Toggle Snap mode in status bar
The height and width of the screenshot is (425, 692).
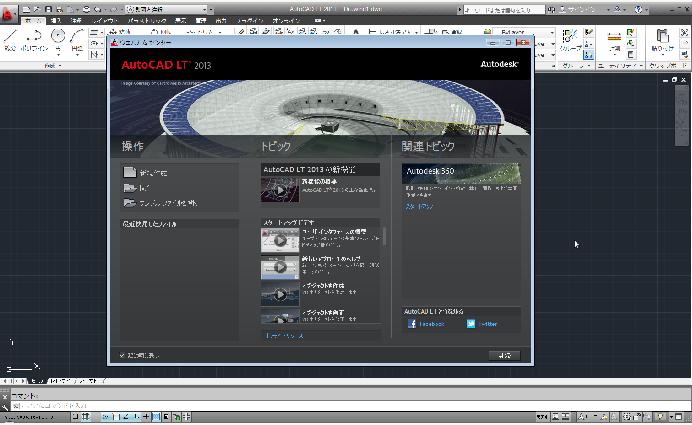(x=75, y=416)
